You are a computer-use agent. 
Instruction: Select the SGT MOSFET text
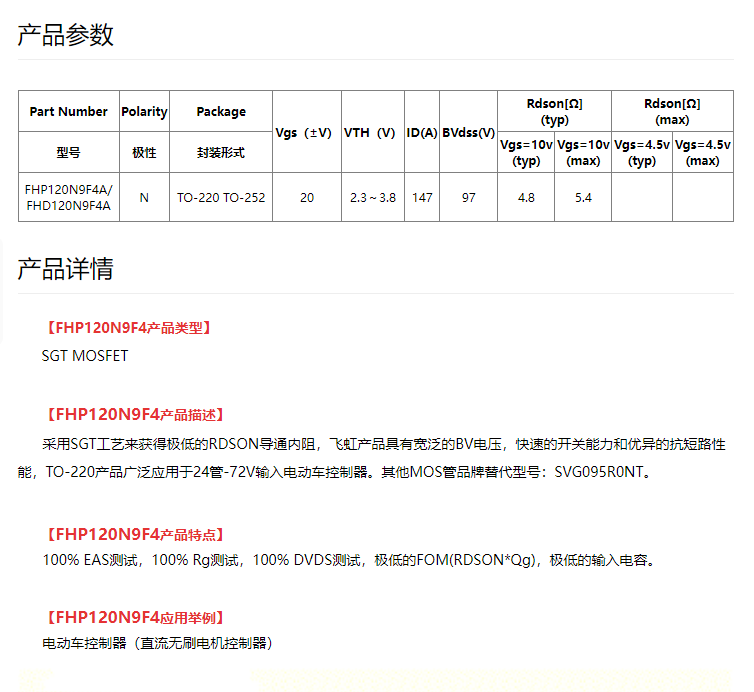pos(85,356)
